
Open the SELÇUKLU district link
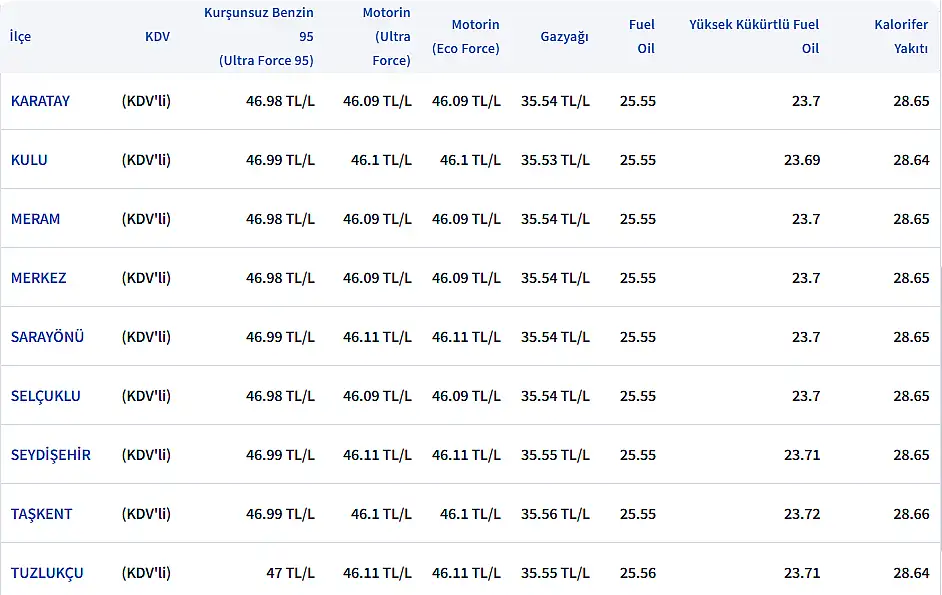click(46, 396)
